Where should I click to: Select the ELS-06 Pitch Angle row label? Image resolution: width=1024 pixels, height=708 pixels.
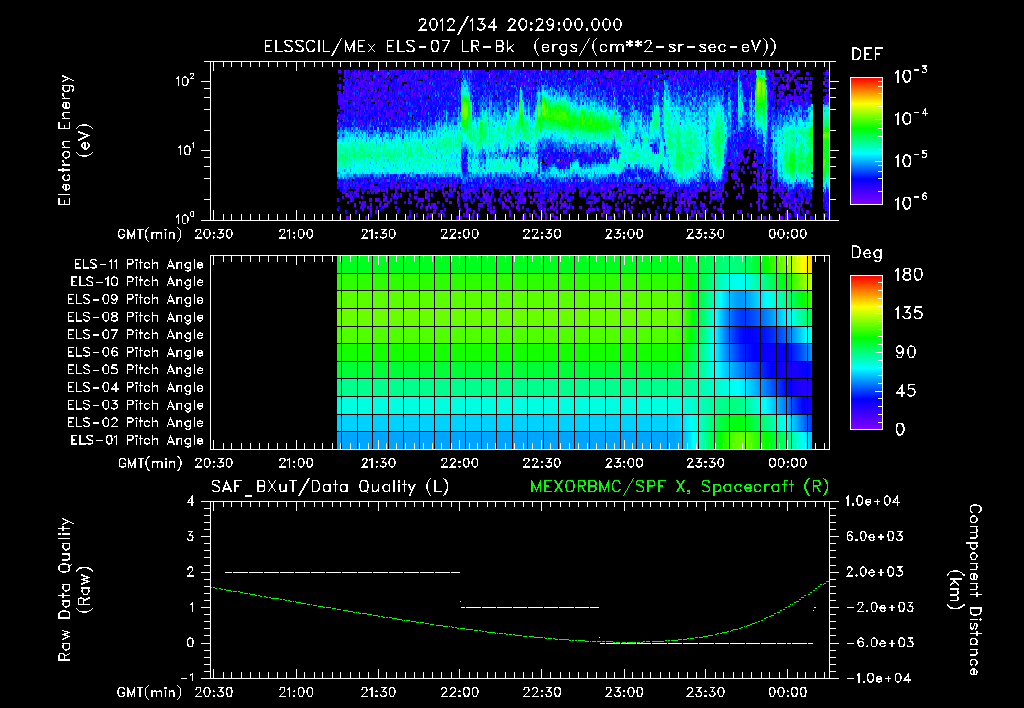[x=136, y=353]
